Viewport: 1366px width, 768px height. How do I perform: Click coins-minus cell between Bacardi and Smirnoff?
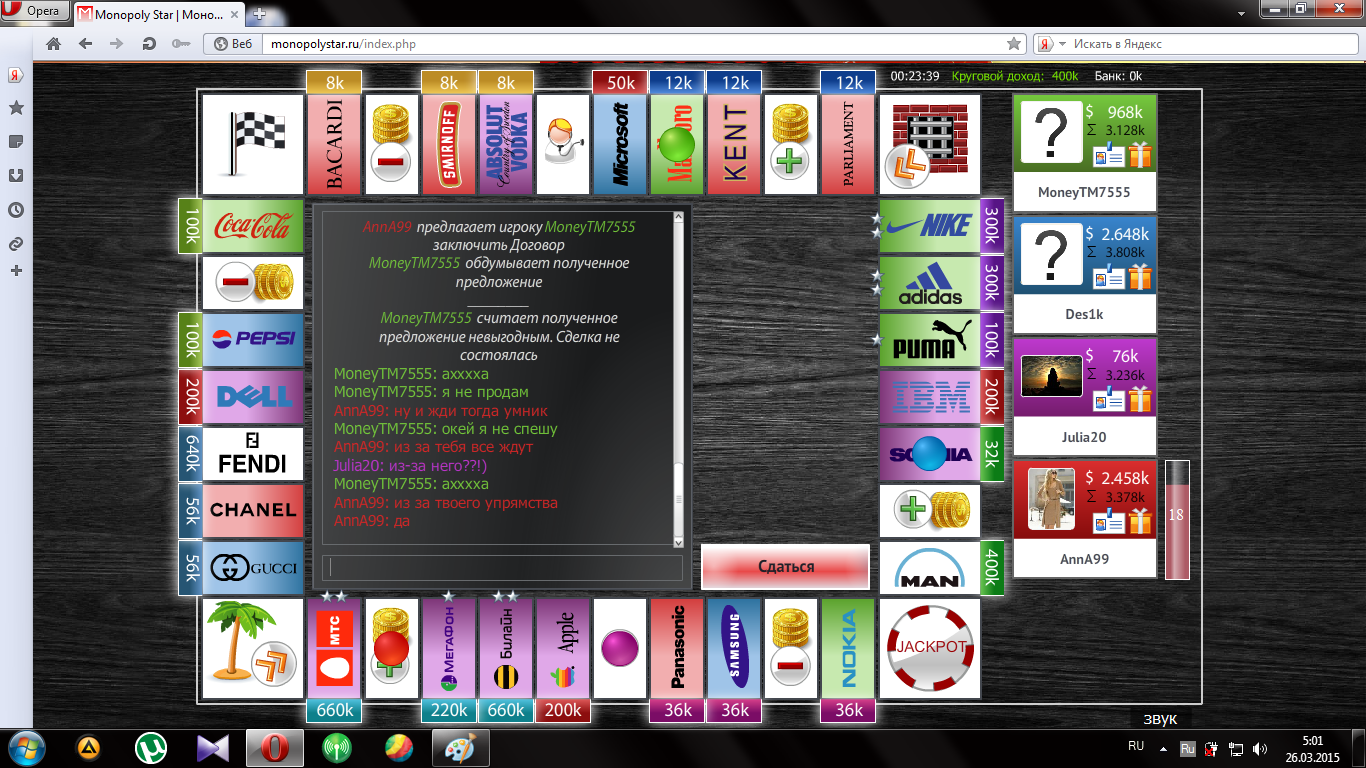(391, 144)
